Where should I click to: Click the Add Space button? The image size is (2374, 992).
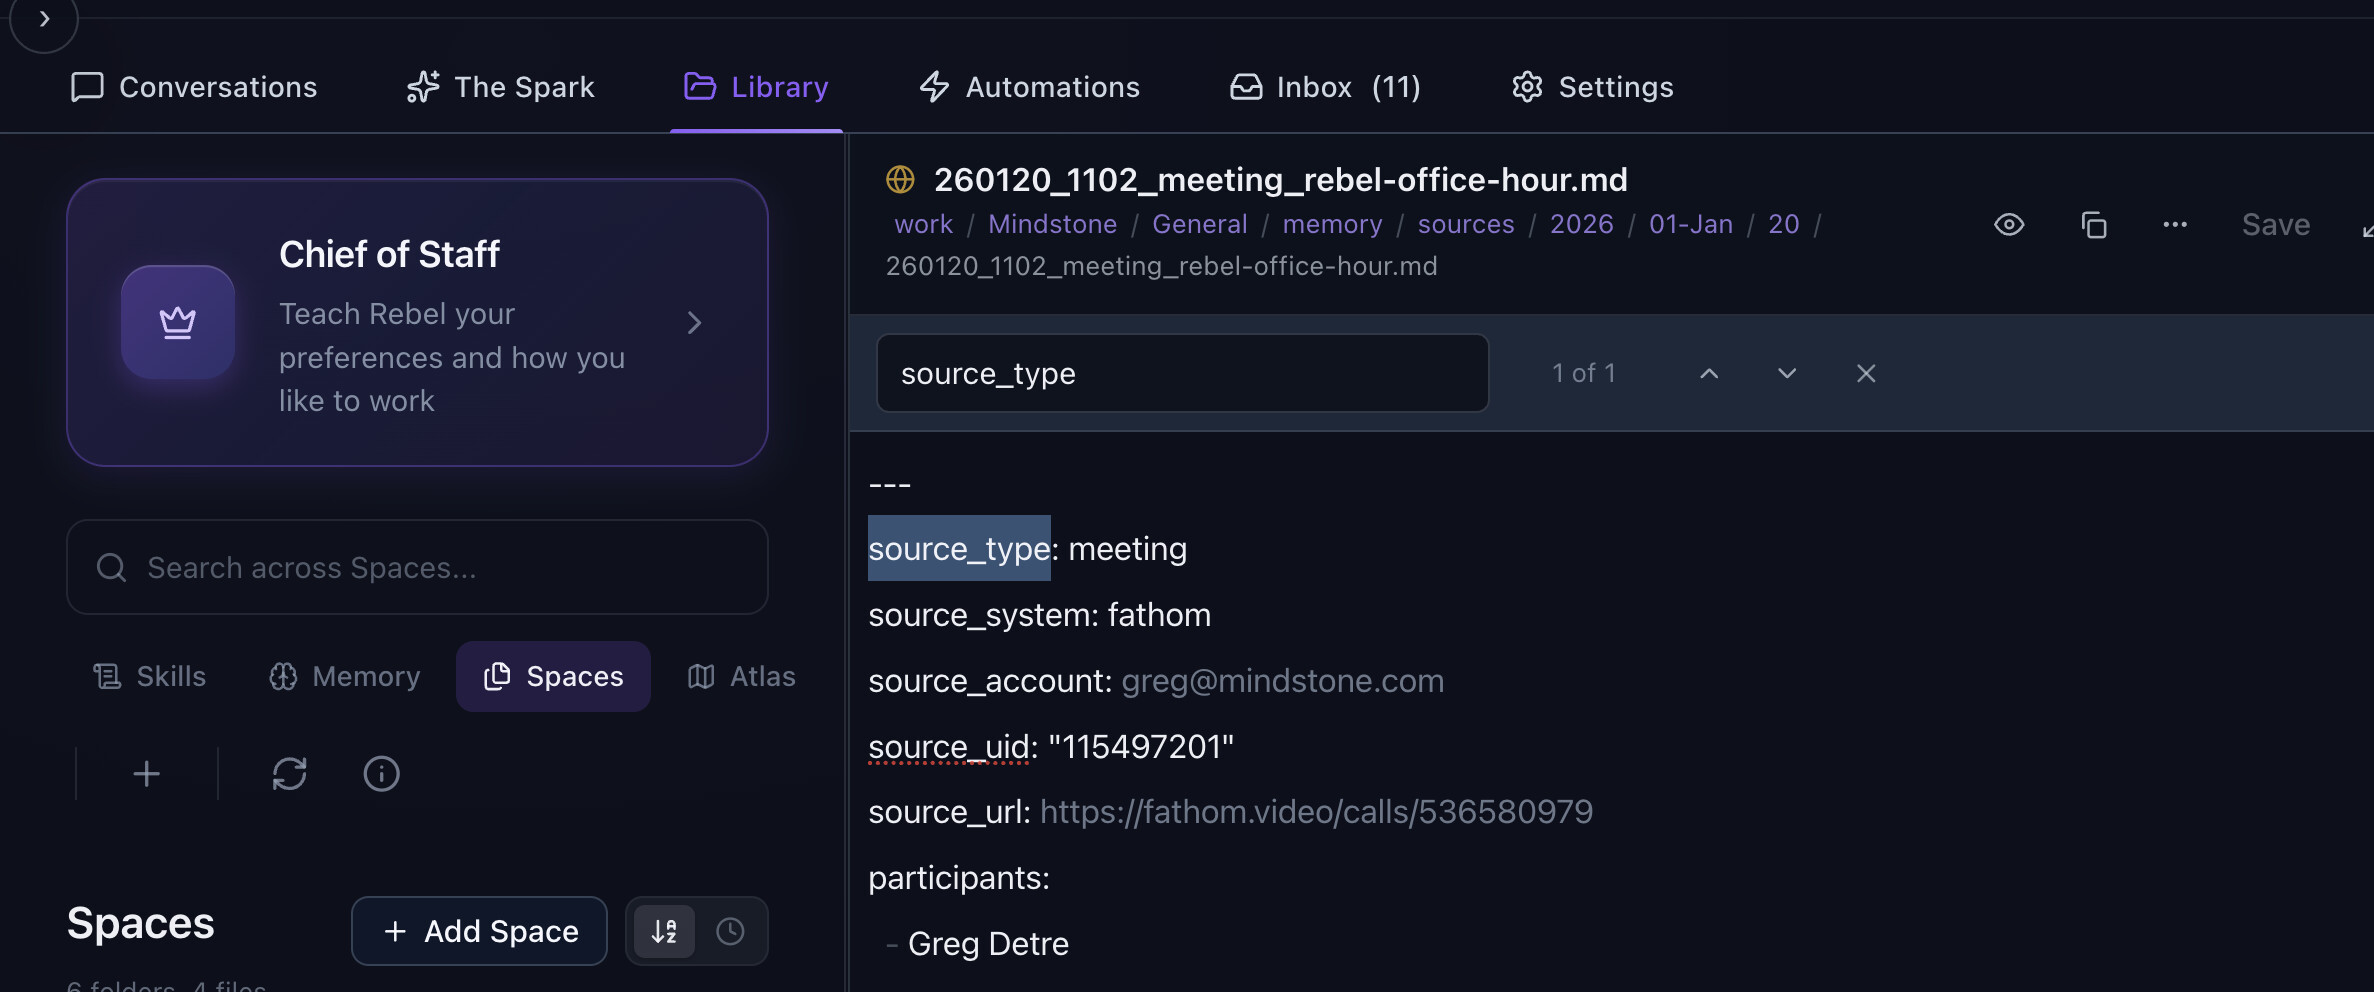479,931
